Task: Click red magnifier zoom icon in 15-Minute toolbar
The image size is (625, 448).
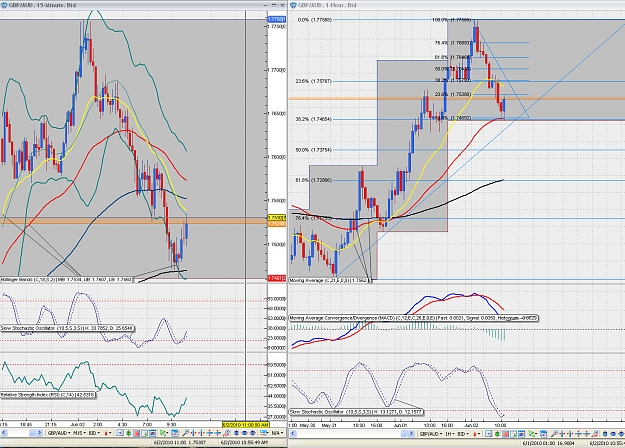Action: [226, 433]
